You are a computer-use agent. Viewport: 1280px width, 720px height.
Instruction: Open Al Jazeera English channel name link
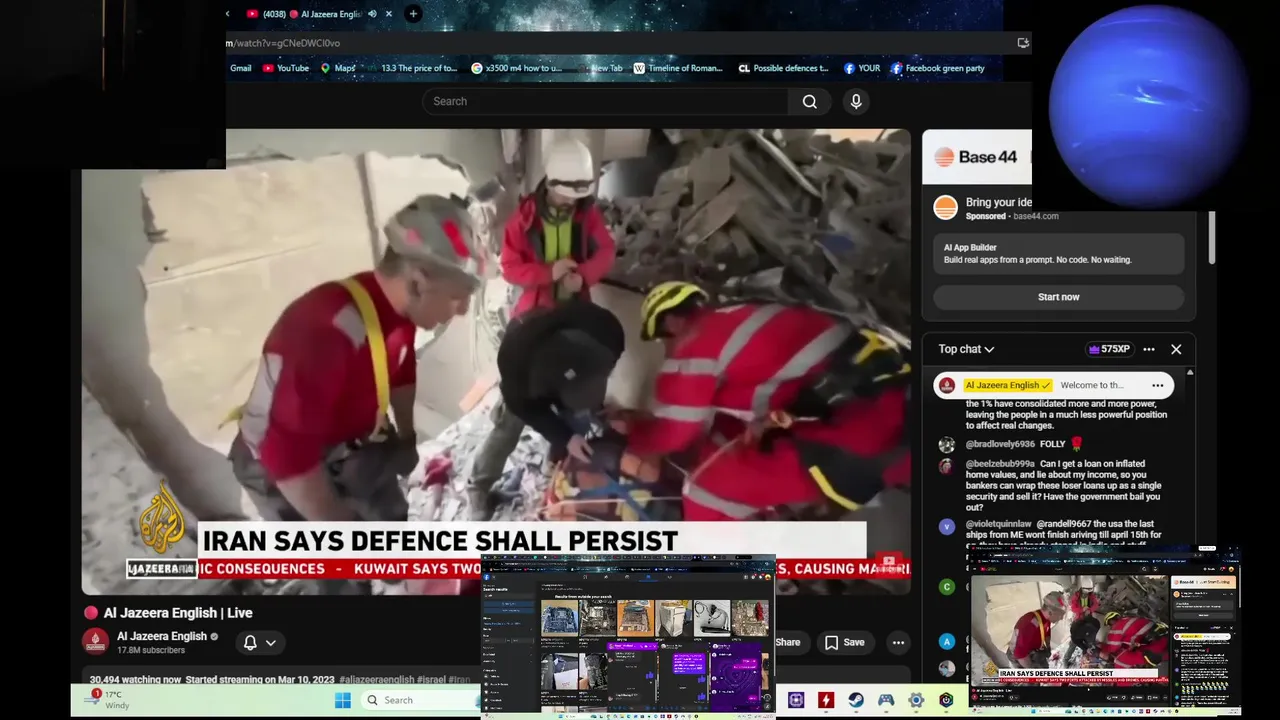tap(161, 636)
